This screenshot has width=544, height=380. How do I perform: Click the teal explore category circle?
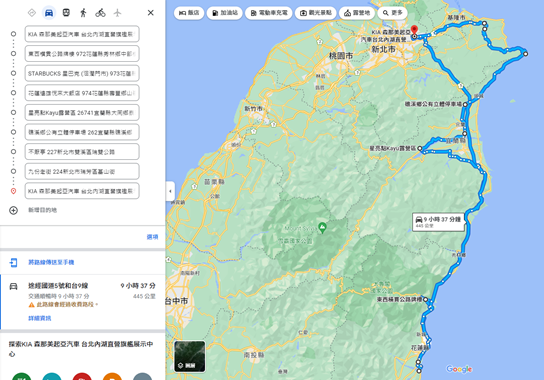coord(52,376)
